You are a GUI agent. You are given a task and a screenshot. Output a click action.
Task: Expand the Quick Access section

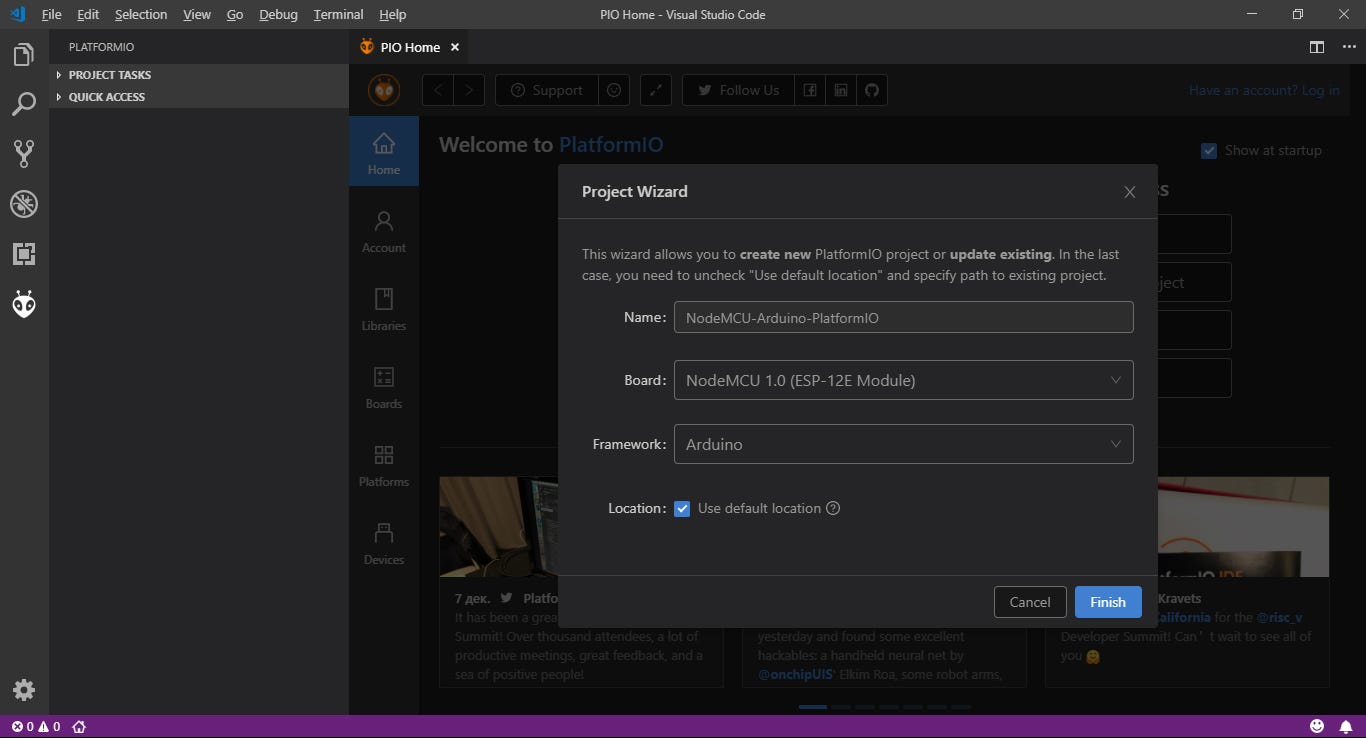(199, 97)
